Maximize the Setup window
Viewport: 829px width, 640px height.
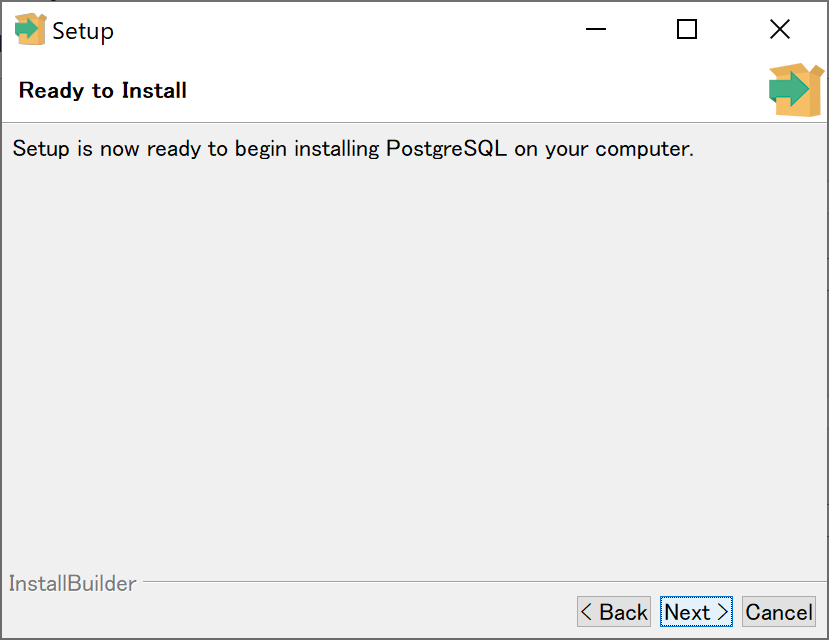coord(686,29)
